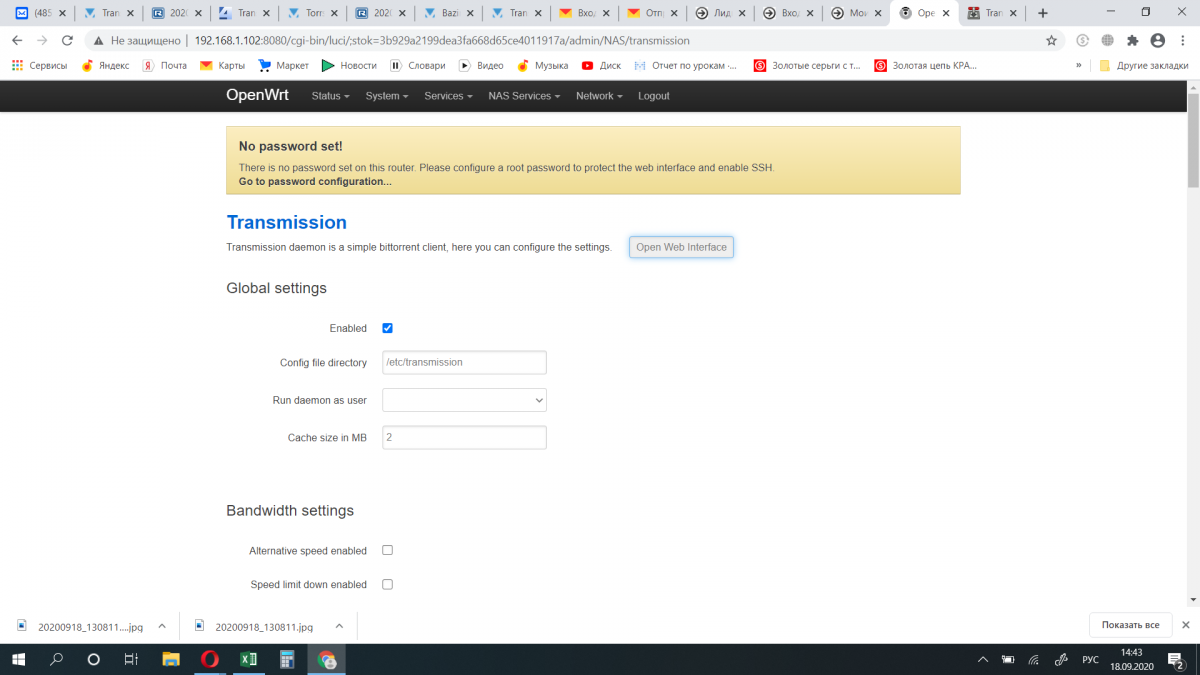Open the Почта bookmark
The height and width of the screenshot is (675, 1200).
(x=164, y=66)
